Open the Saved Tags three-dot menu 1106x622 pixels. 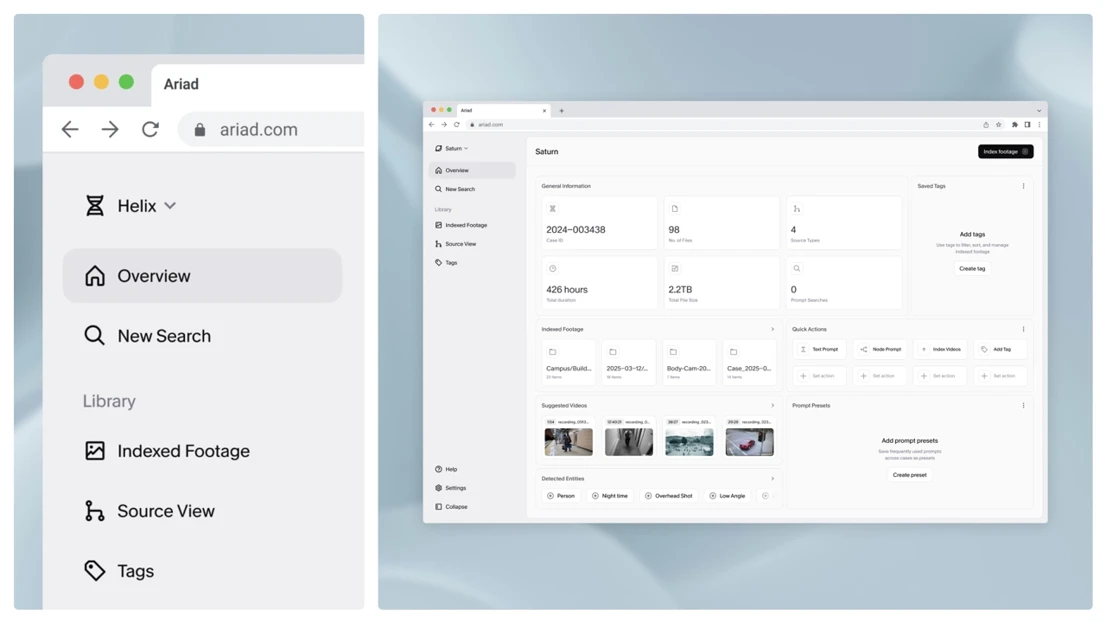1023,186
